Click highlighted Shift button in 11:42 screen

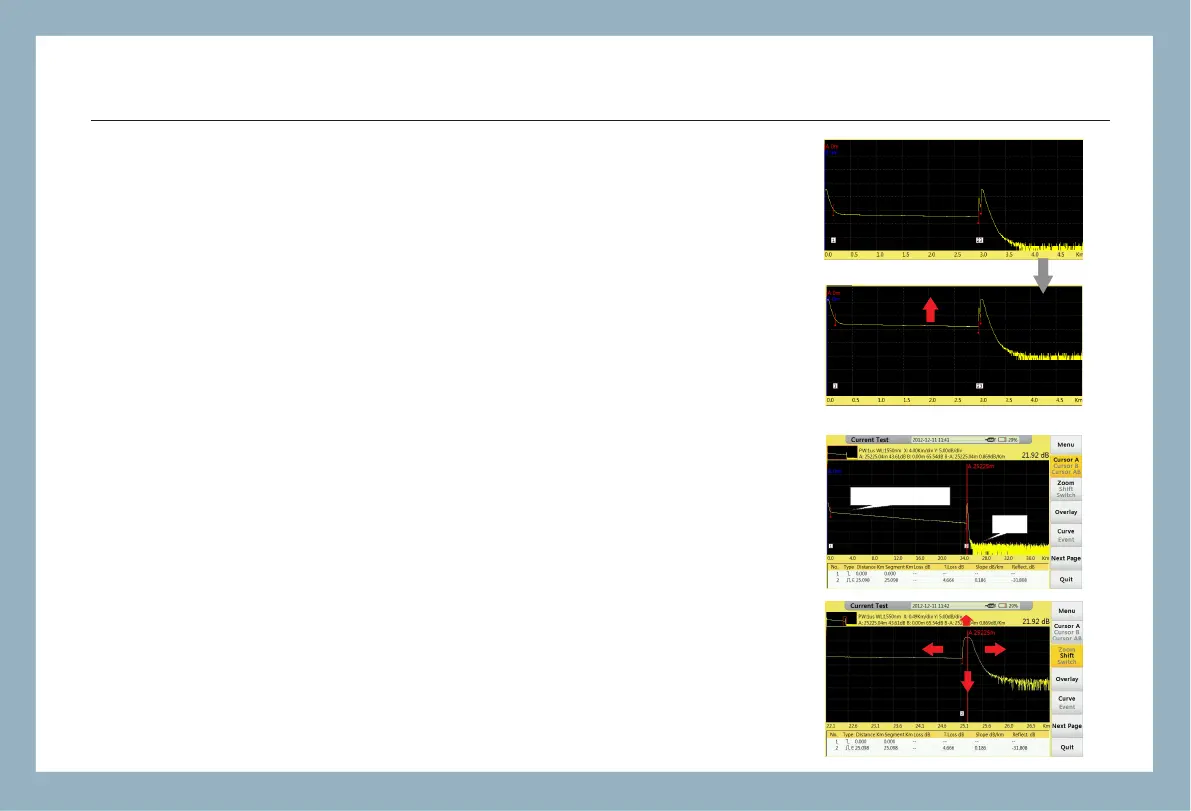pyautogui.click(x=1066, y=655)
